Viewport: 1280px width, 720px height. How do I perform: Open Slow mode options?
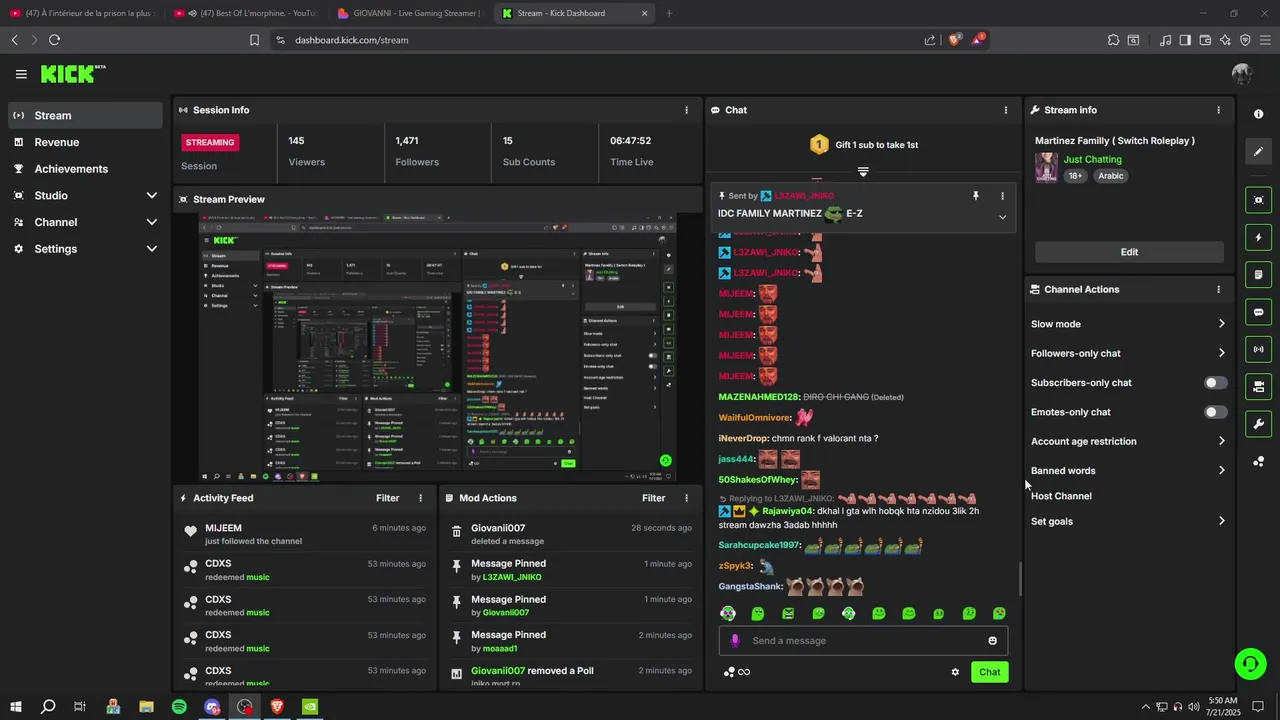coord(1129,324)
